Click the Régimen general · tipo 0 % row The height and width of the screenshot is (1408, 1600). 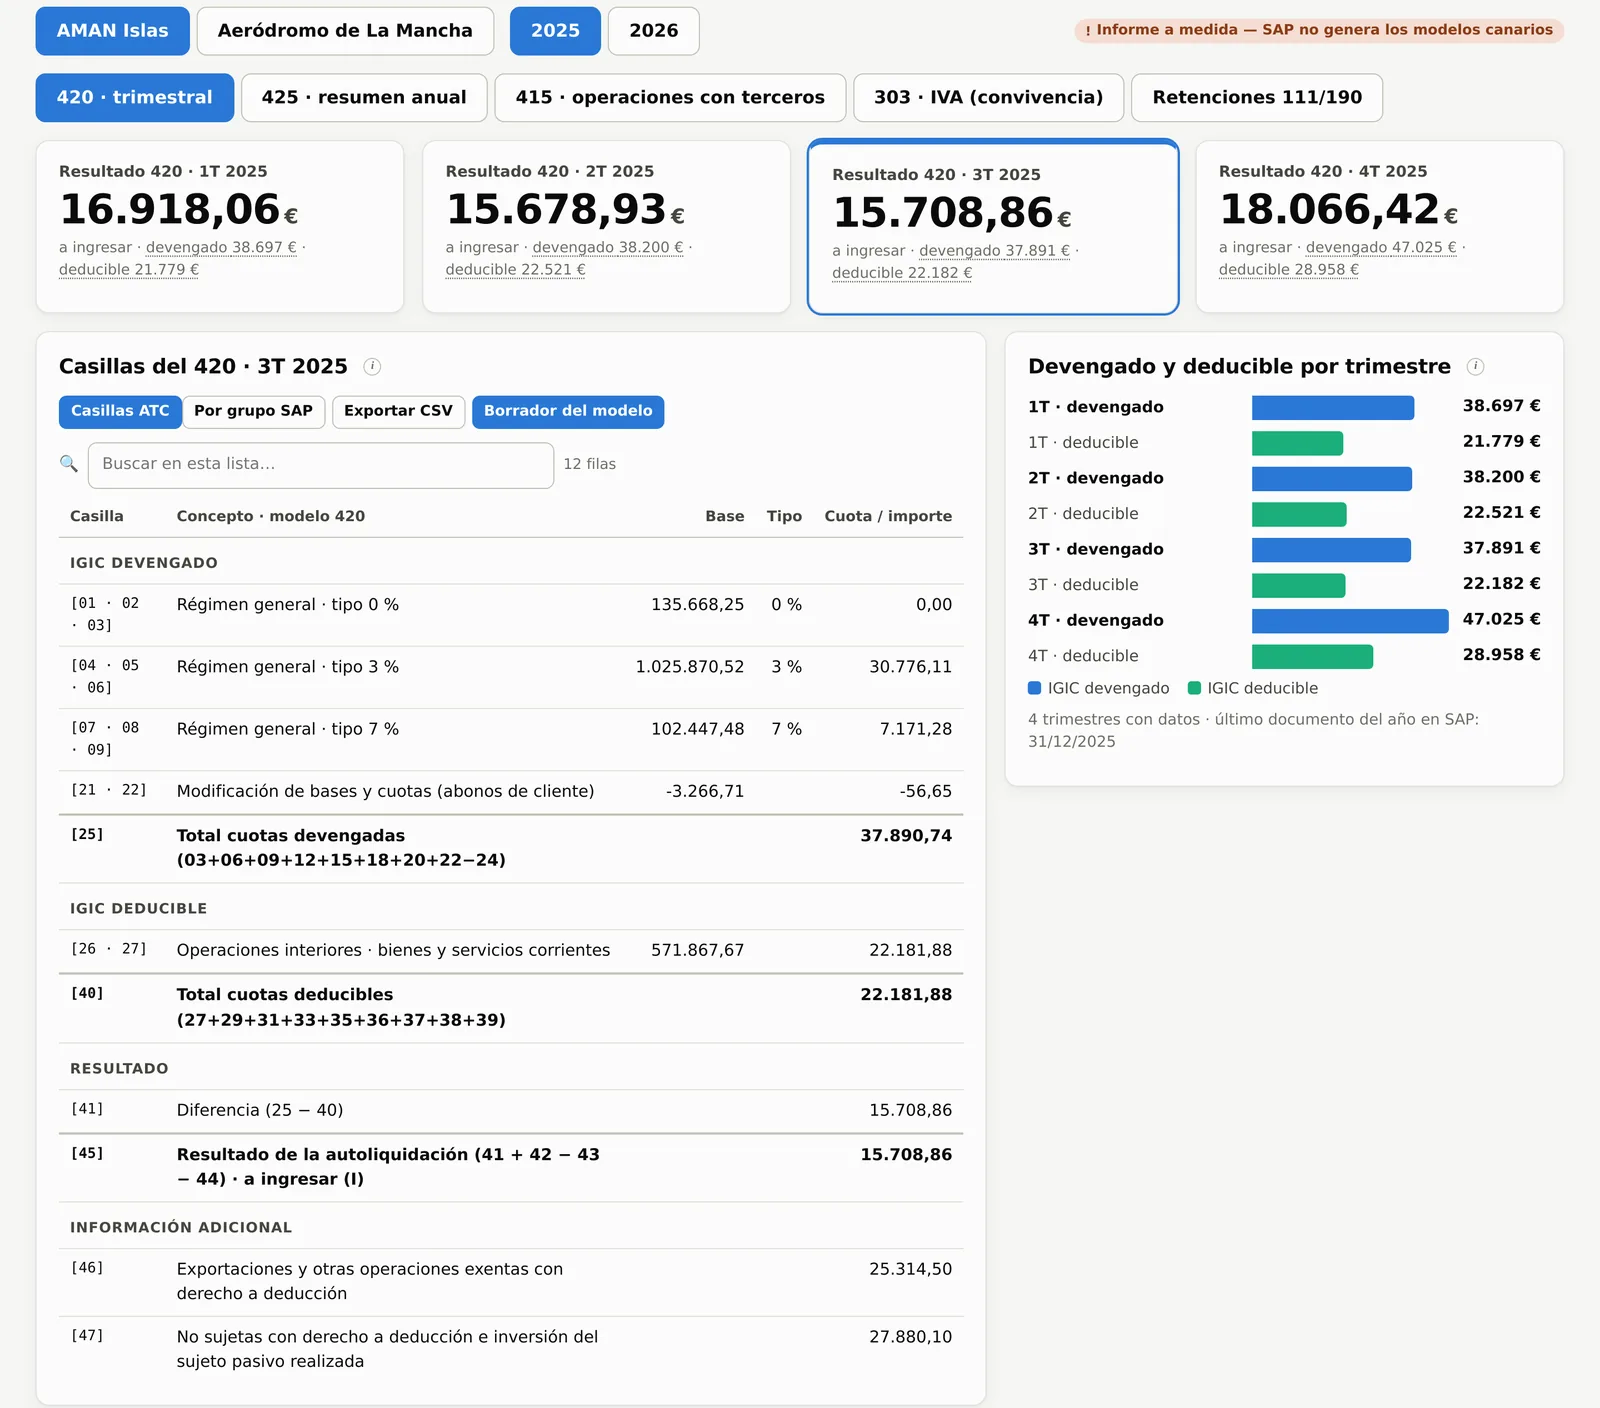511,615
